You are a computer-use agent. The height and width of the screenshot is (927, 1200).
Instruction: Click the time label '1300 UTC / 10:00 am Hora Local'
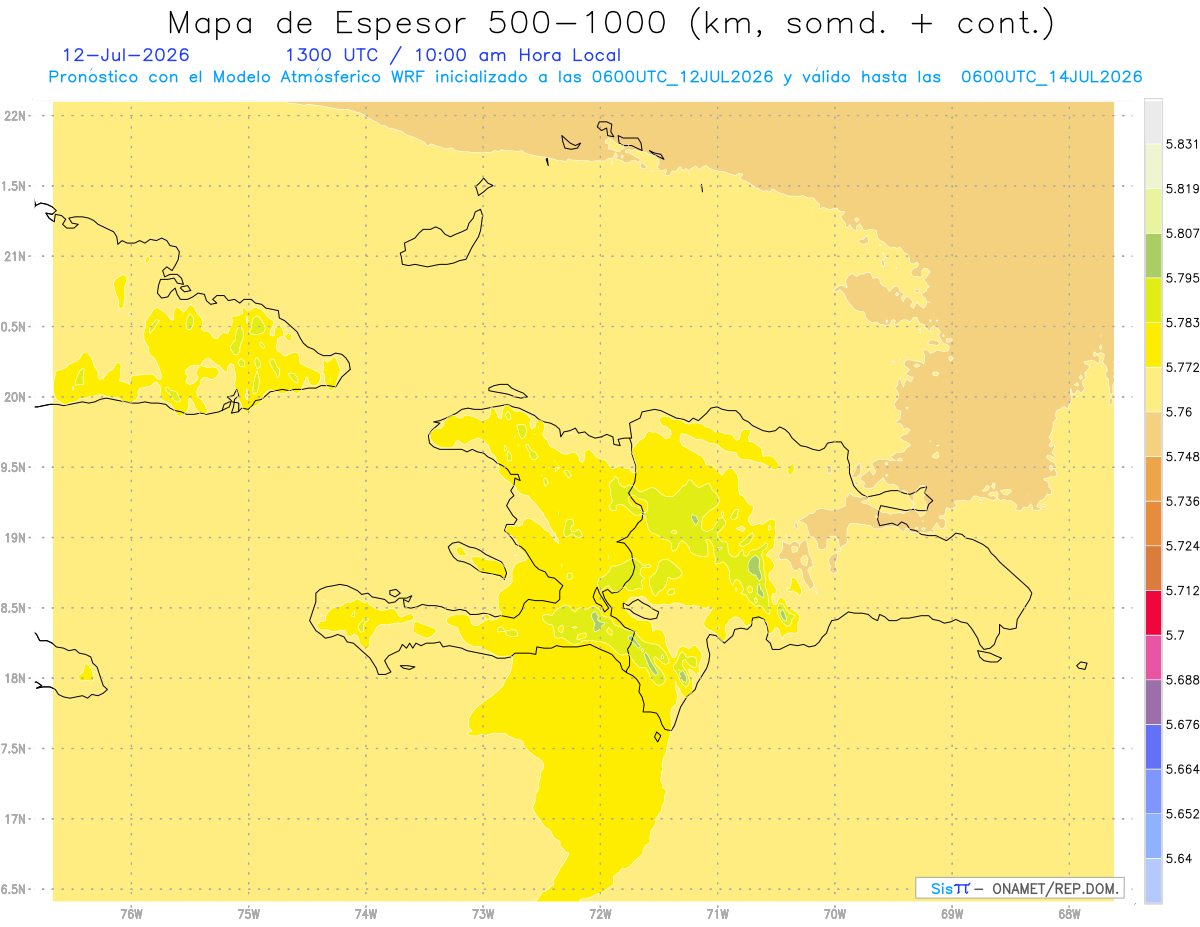point(453,56)
